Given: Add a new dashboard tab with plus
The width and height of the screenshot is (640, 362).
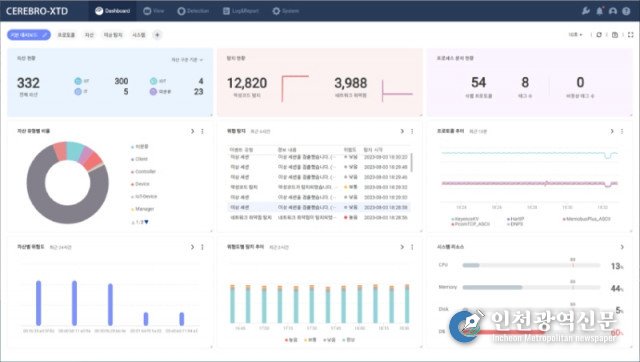Looking at the screenshot, I should point(157,35).
